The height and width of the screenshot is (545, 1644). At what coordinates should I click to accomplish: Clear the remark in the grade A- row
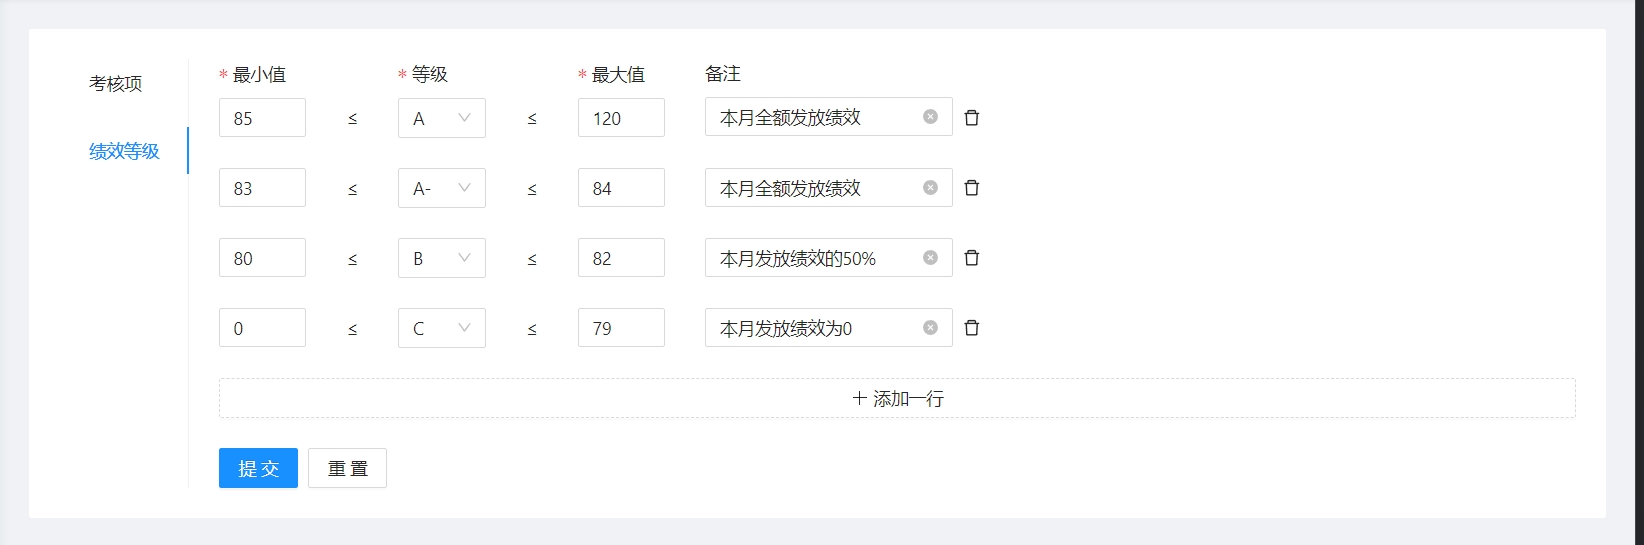point(930,188)
